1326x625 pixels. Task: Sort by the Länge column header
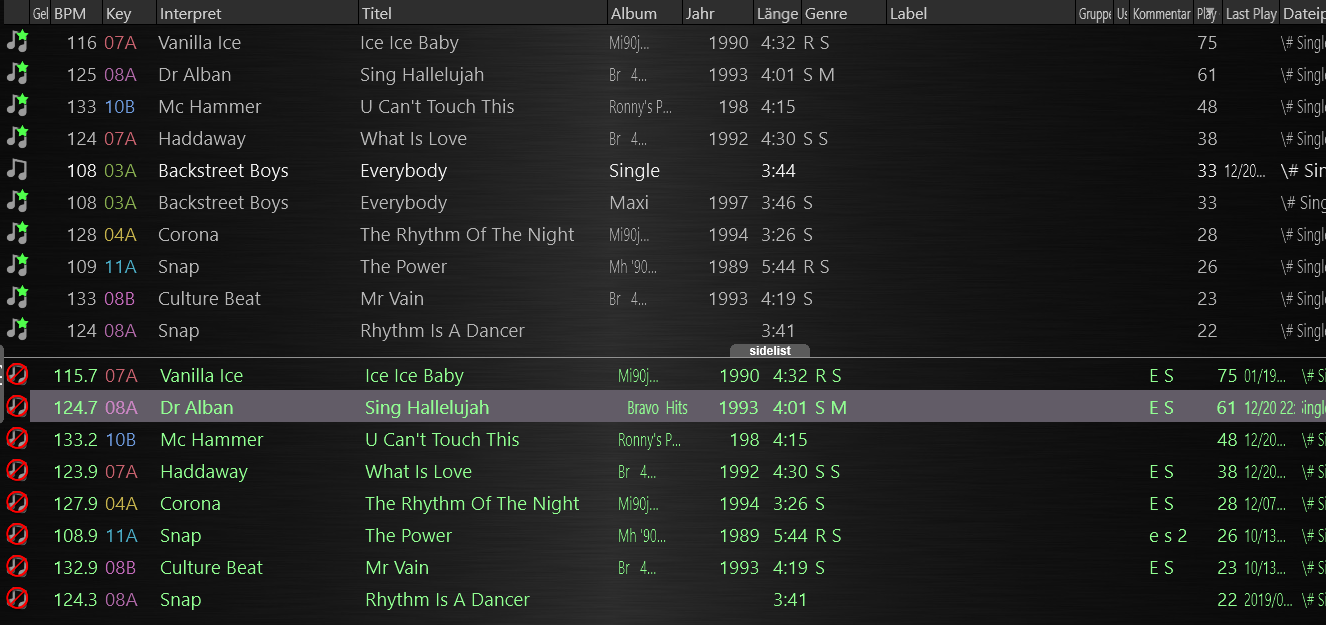(x=777, y=13)
